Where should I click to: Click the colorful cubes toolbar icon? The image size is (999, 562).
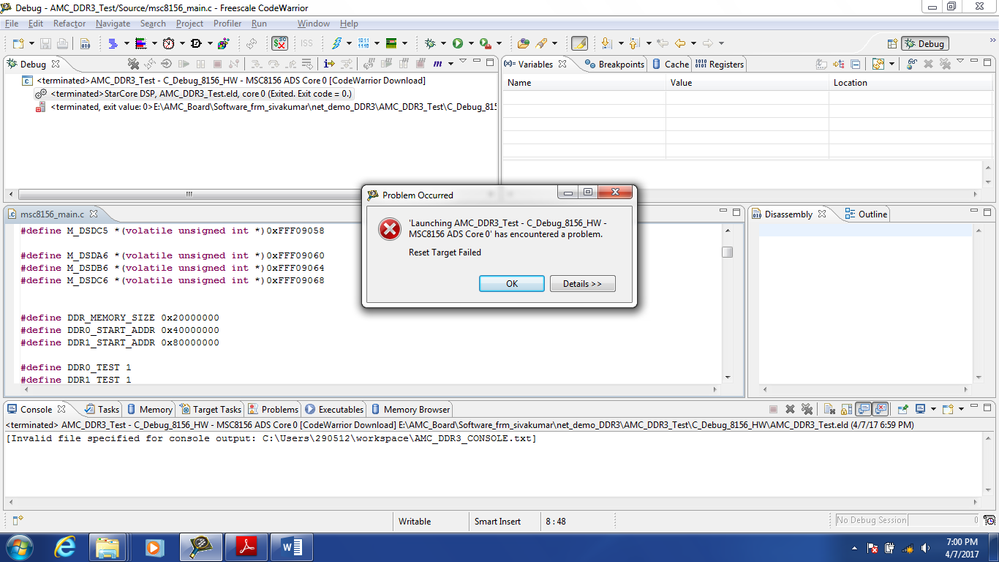[x=224, y=43]
